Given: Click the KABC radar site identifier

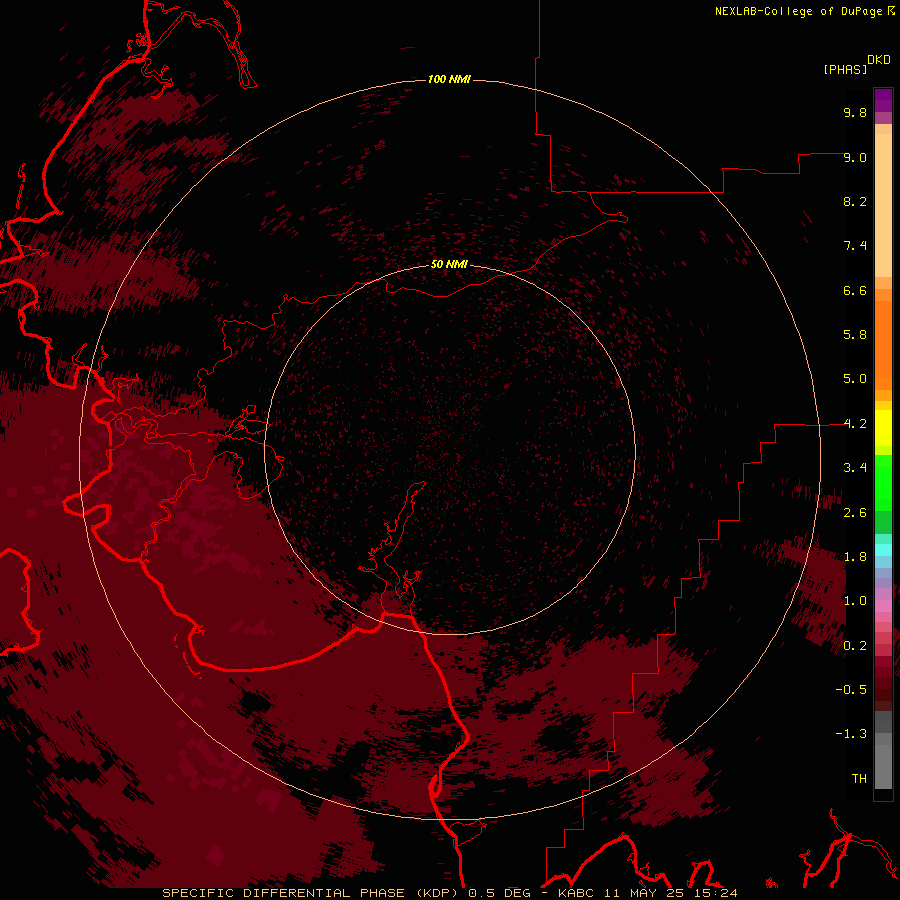Looking at the screenshot, I should click(577, 893).
